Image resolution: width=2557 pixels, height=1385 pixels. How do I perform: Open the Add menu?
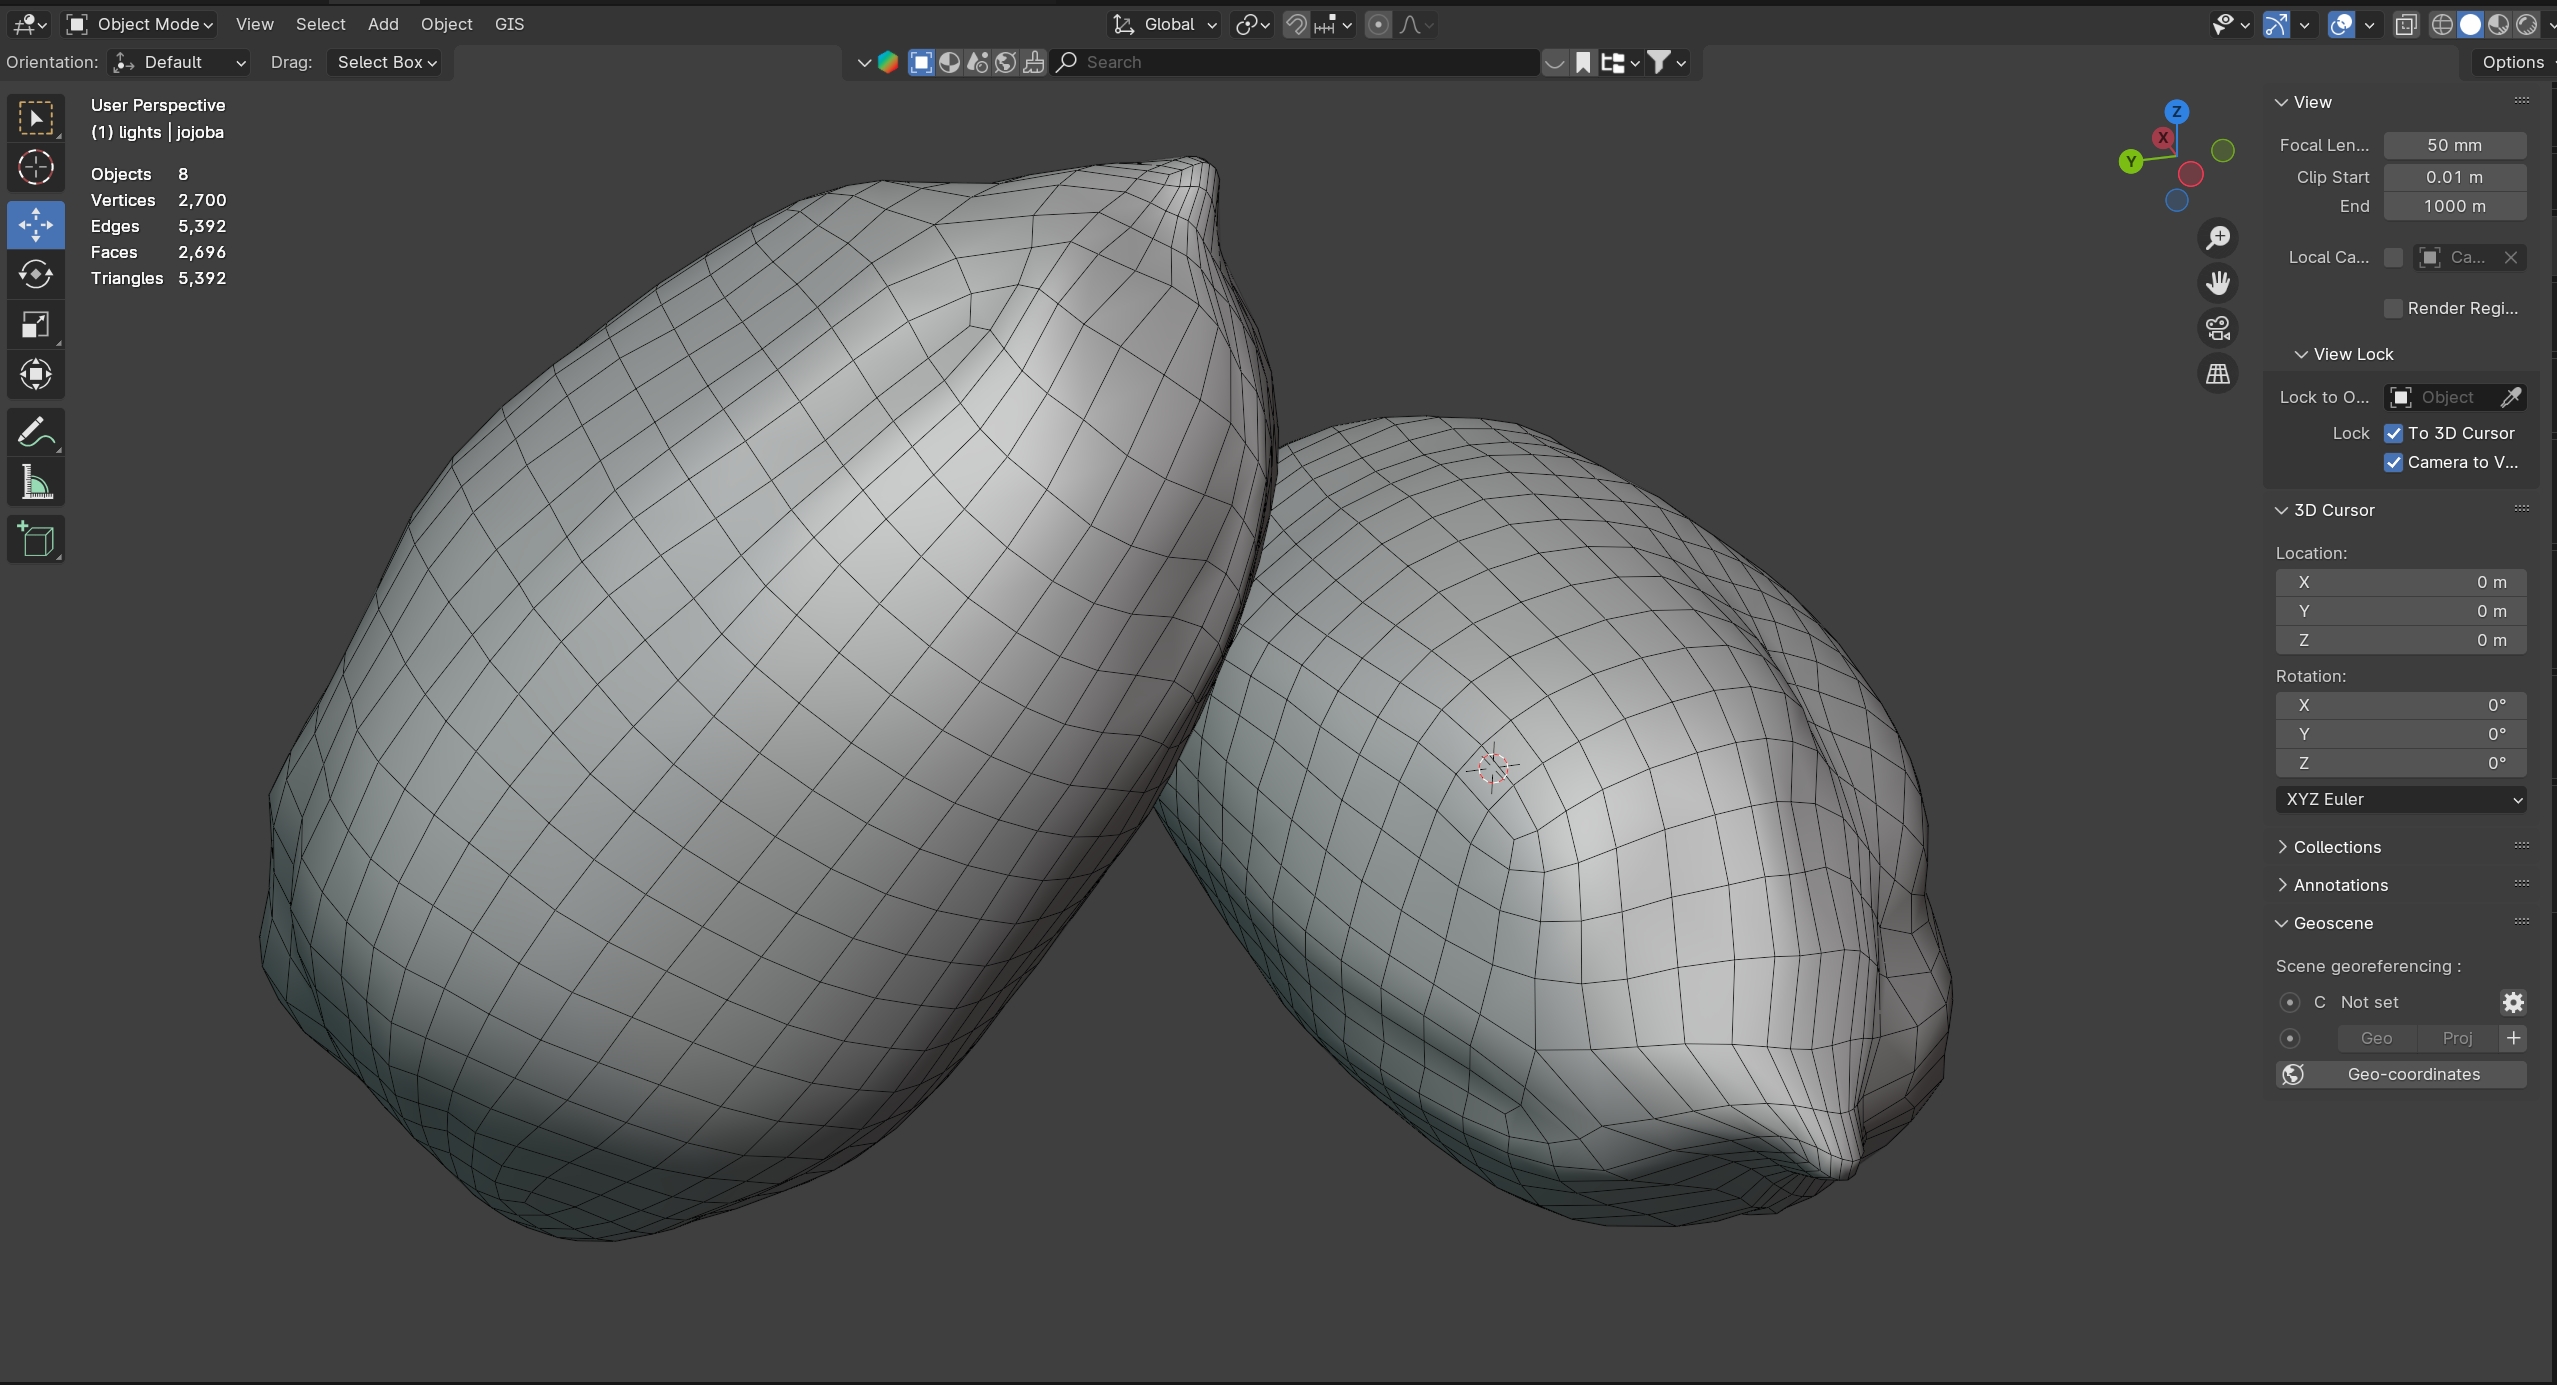coord(383,24)
